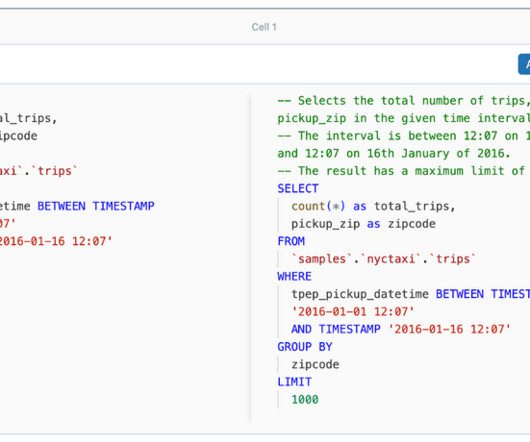Screen dimensions: 530x442
Task: Click the WHERE keyword in the right pane
Action: tap(294, 276)
